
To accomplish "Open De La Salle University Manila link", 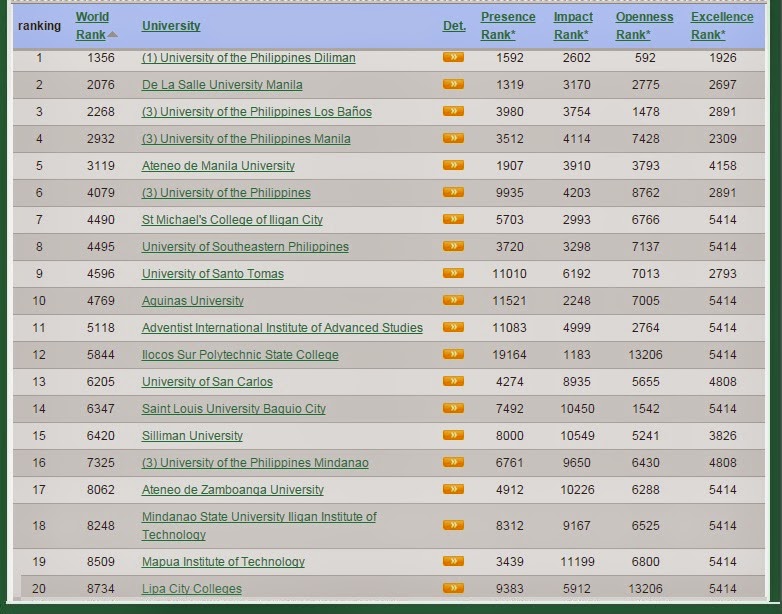I will 222,85.
